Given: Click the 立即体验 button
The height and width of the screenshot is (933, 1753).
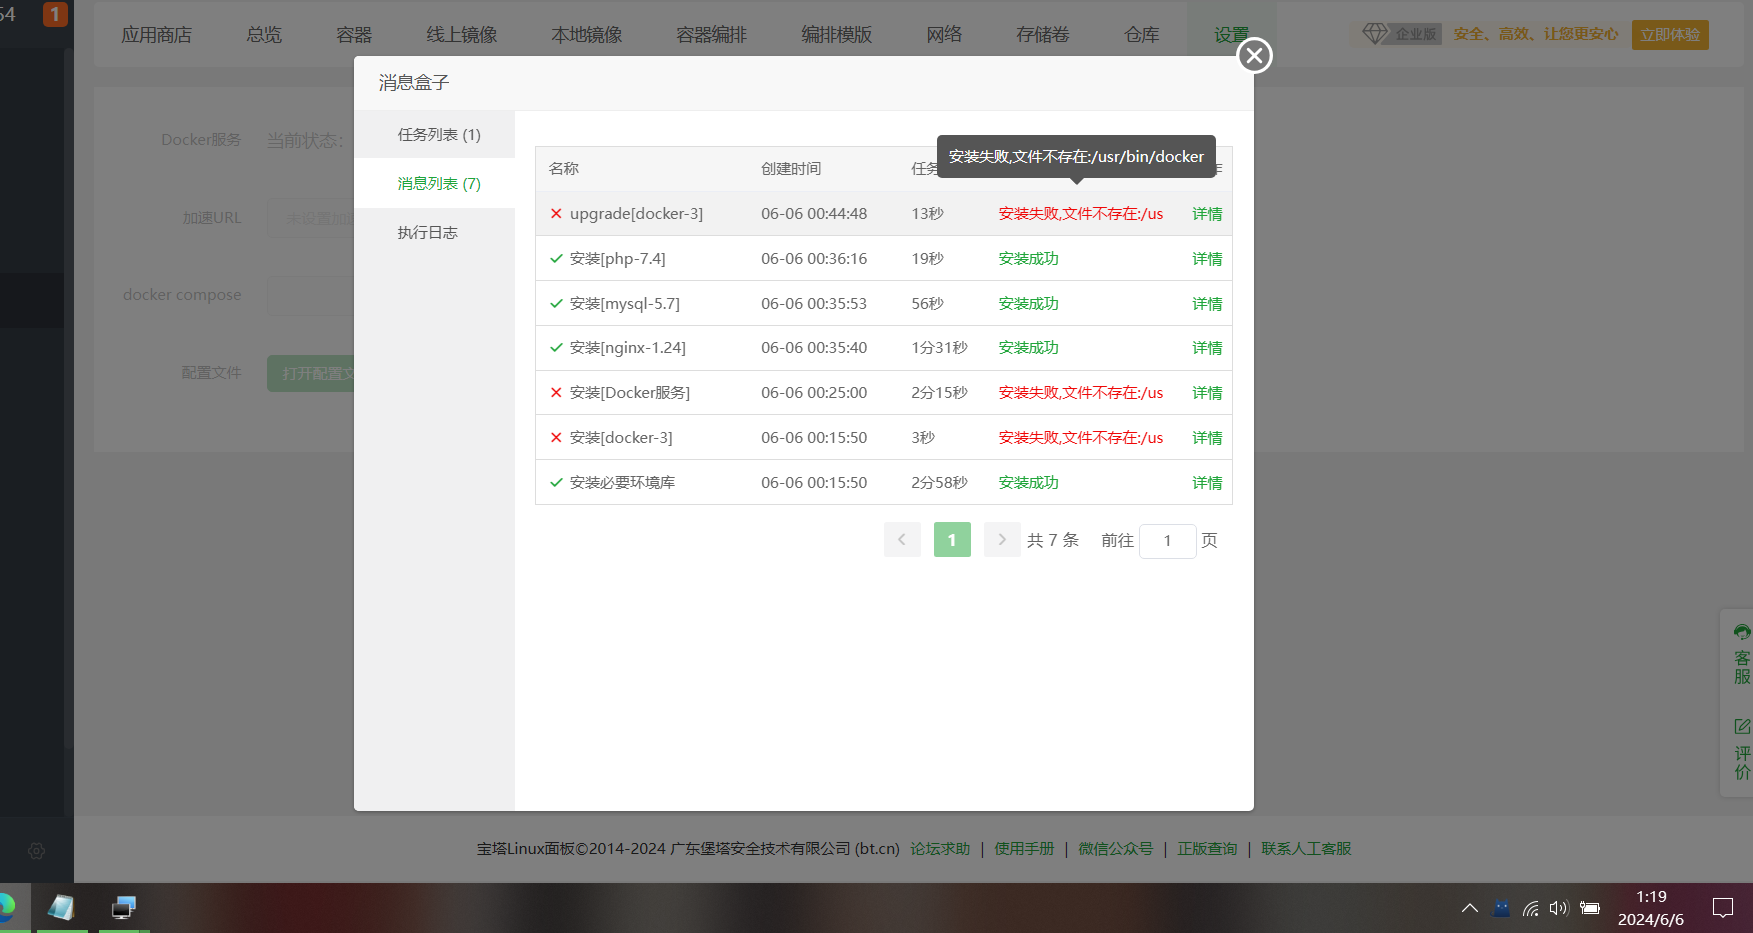Looking at the screenshot, I should tap(1670, 34).
